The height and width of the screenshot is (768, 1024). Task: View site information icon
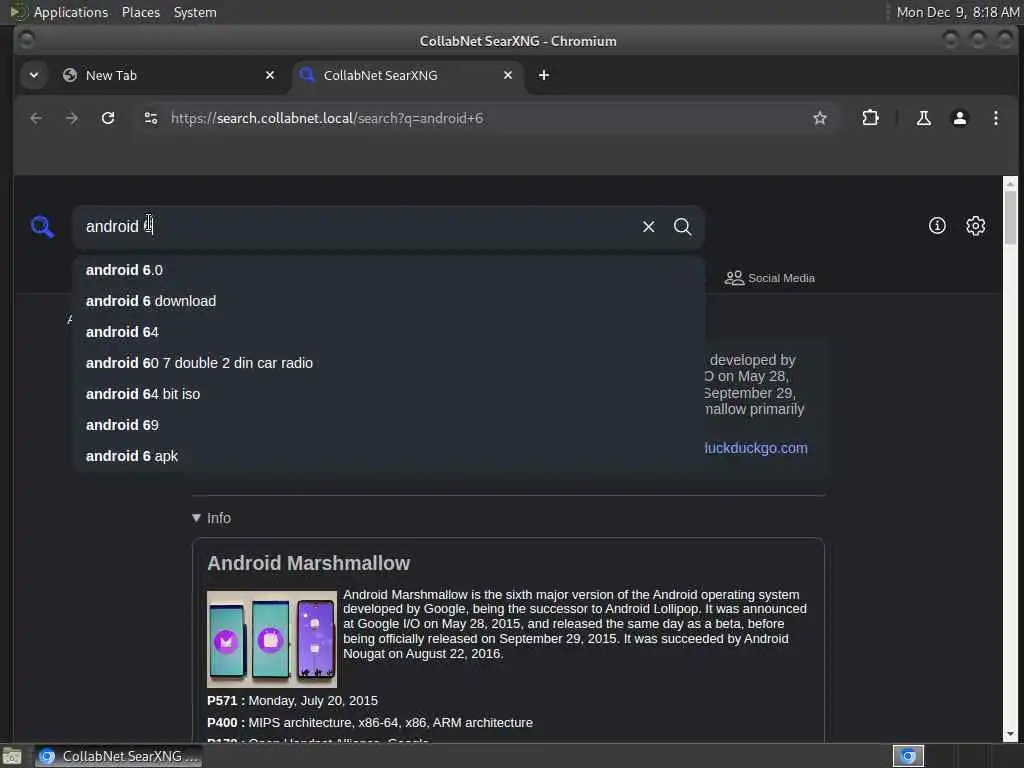(x=151, y=118)
